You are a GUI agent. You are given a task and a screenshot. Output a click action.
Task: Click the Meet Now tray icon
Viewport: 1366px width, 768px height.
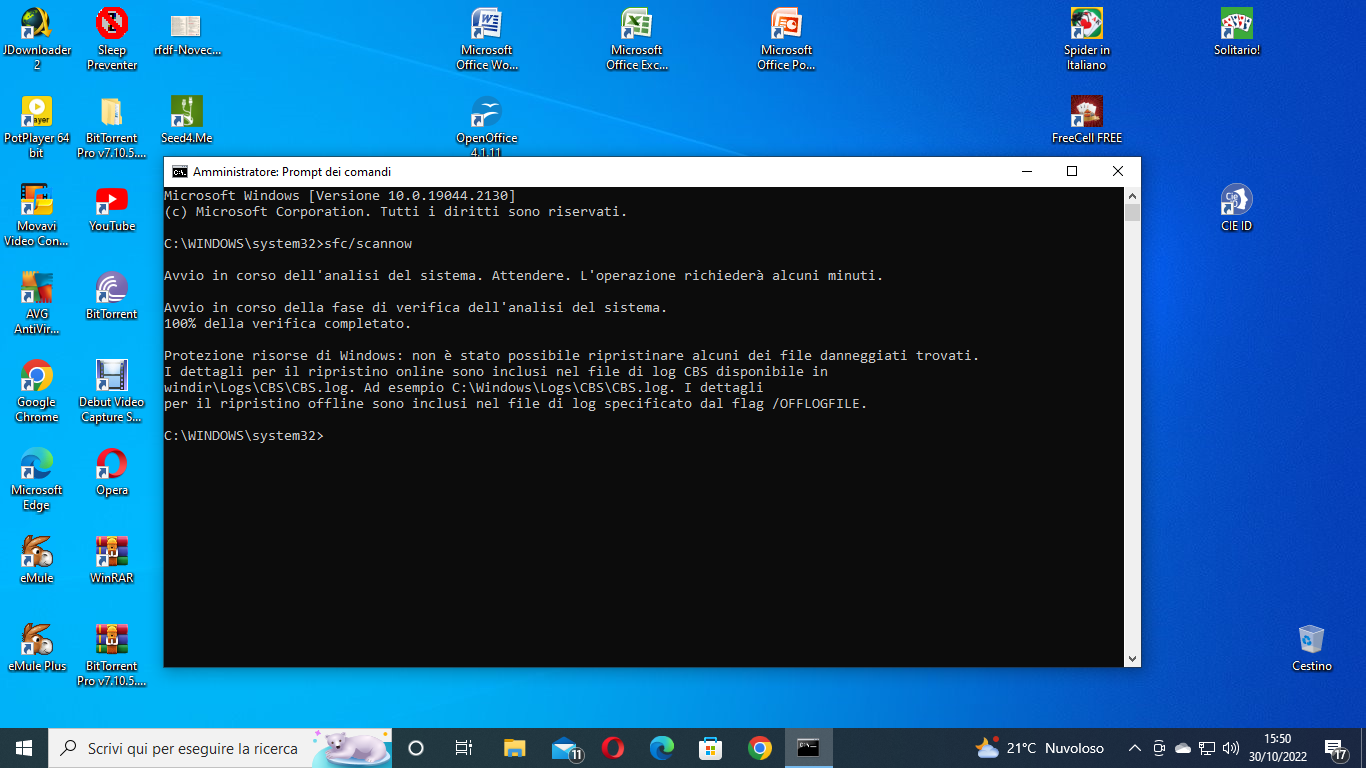pyautogui.click(x=1159, y=748)
